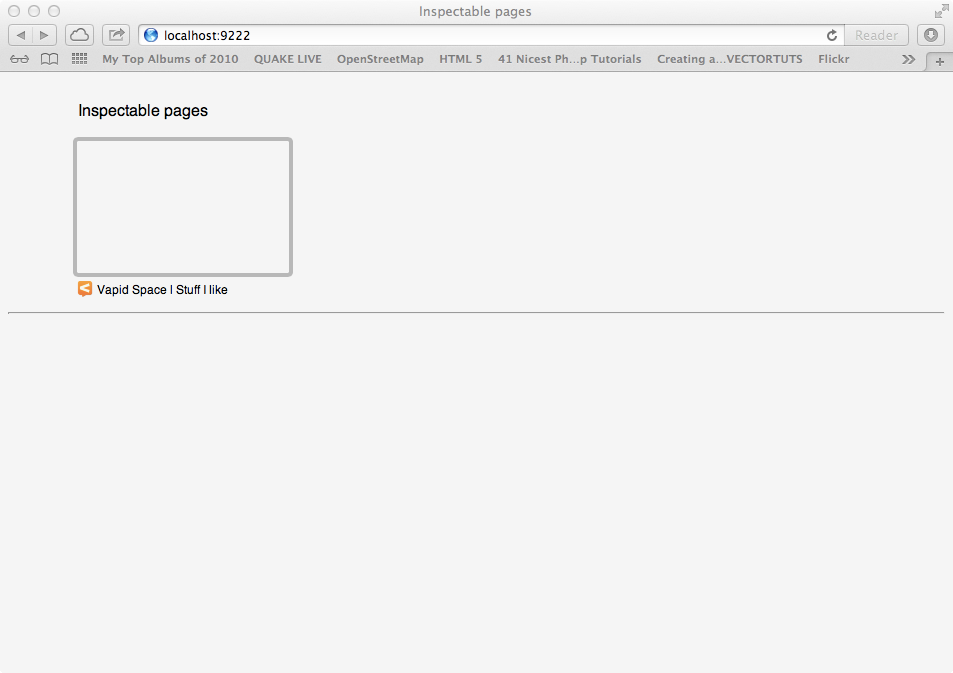
Task: Show all bookmarks book icon
Action: [x=49, y=59]
